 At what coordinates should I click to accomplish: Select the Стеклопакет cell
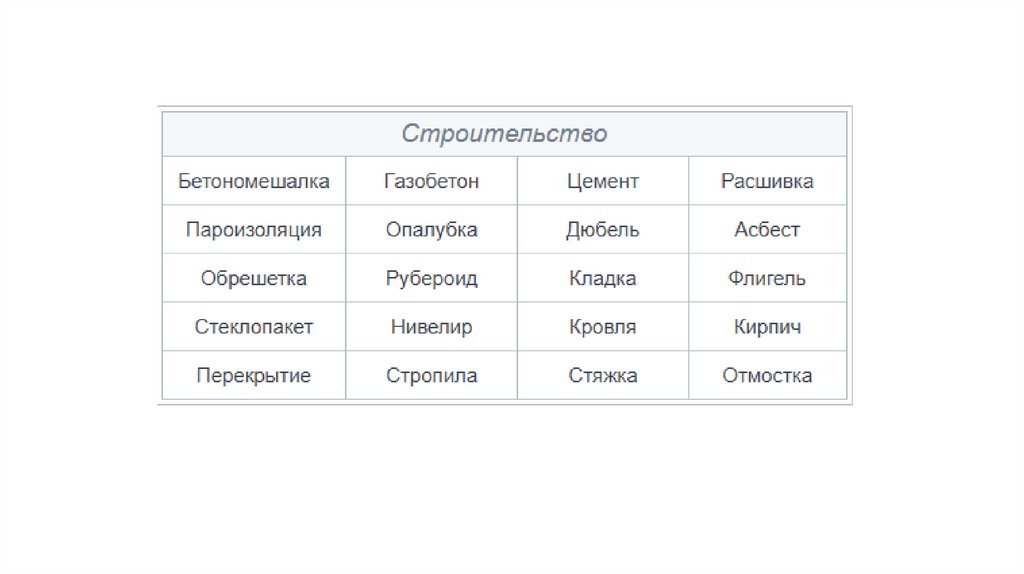tap(254, 327)
